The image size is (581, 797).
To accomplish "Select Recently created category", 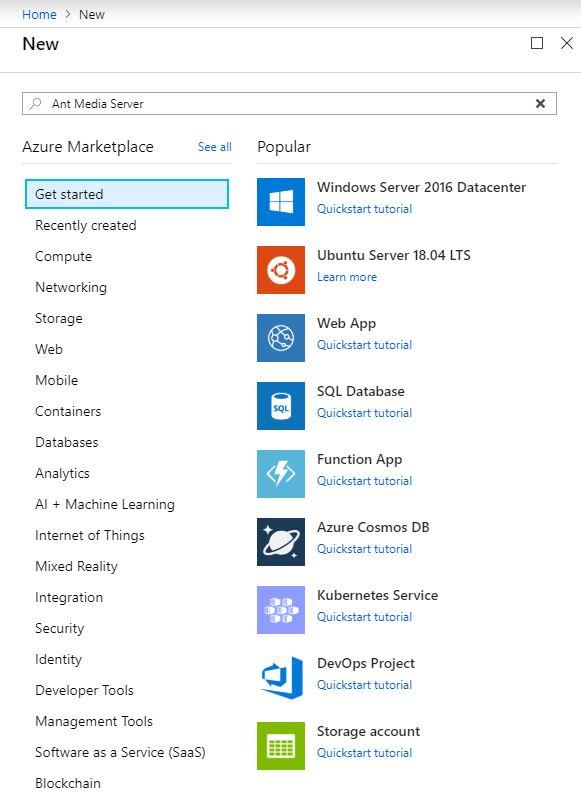I will 85,225.
